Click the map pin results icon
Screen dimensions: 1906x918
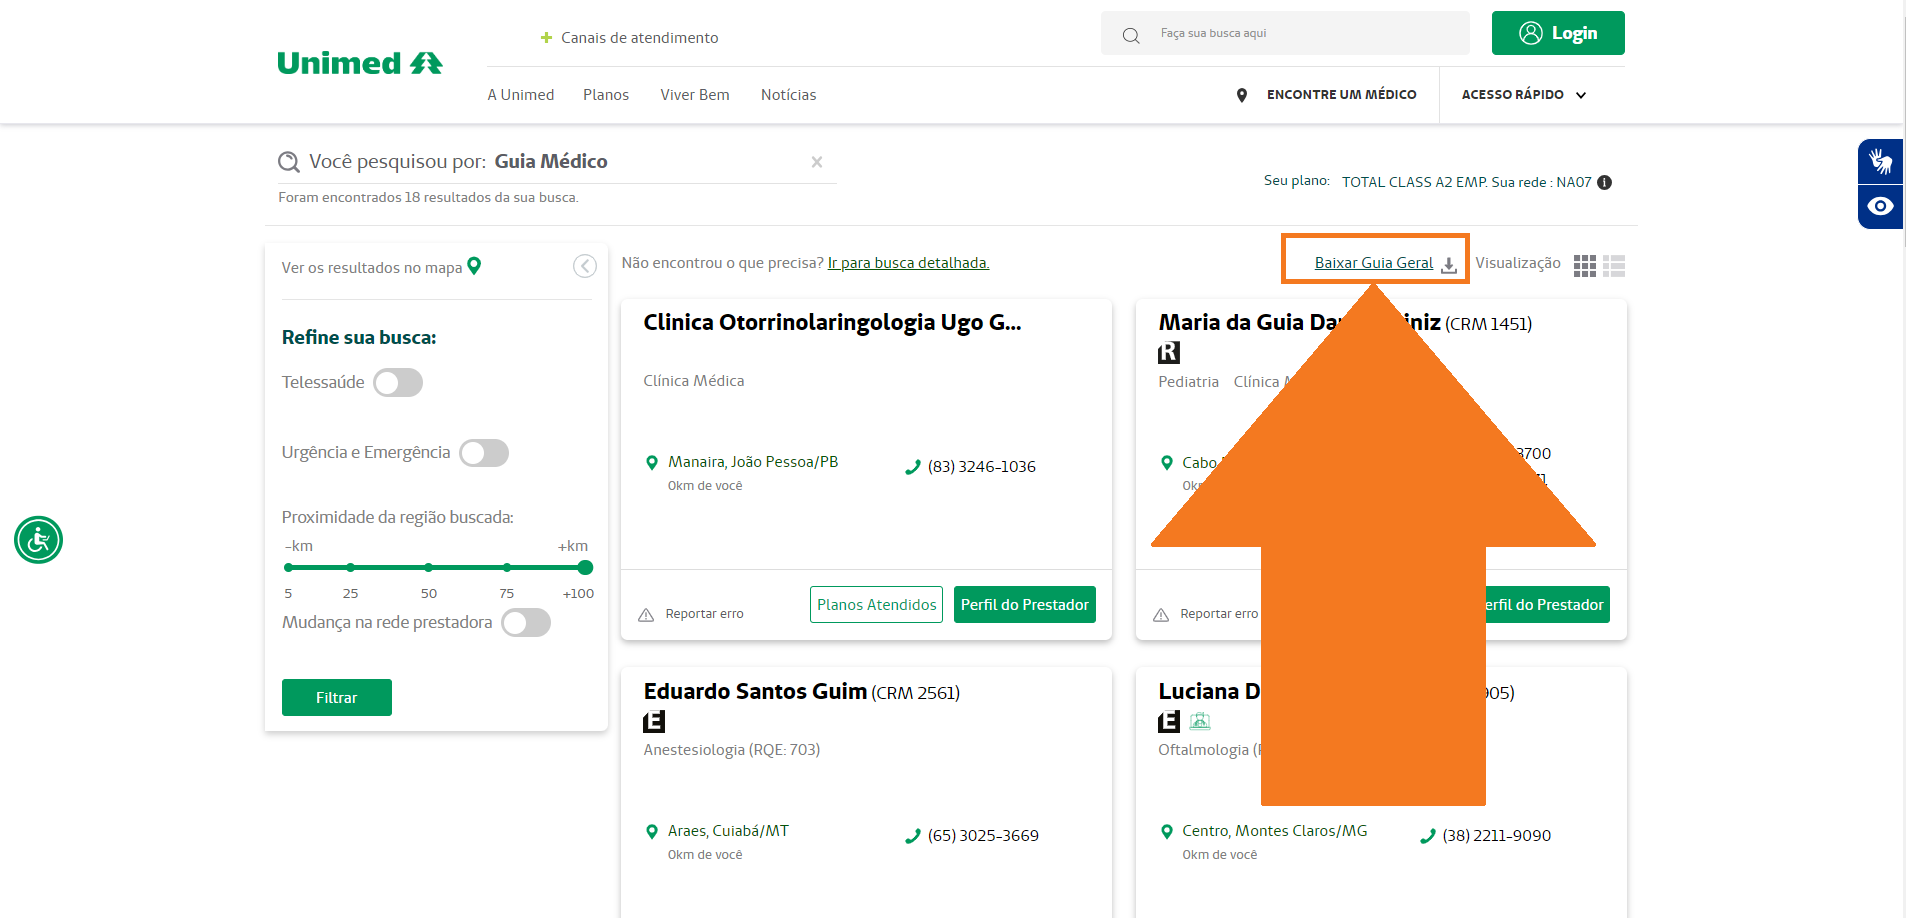(x=474, y=266)
